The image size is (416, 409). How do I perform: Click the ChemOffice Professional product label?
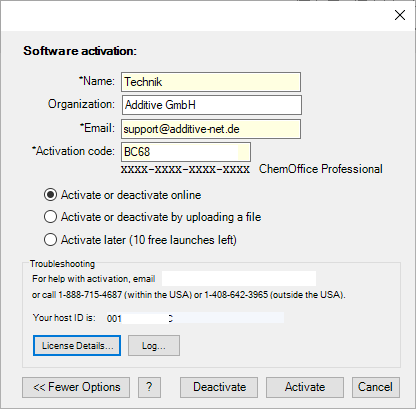tap(321, 169)
